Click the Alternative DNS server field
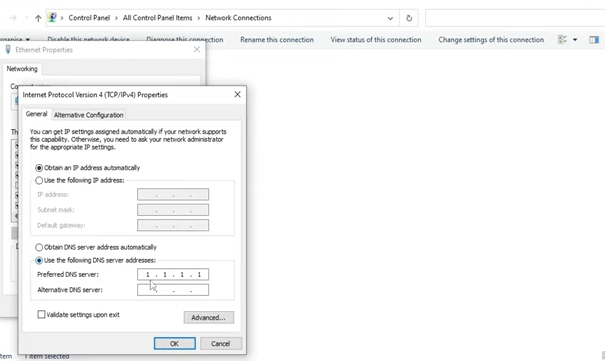The image size is (605, 361). tap(173, 290)
